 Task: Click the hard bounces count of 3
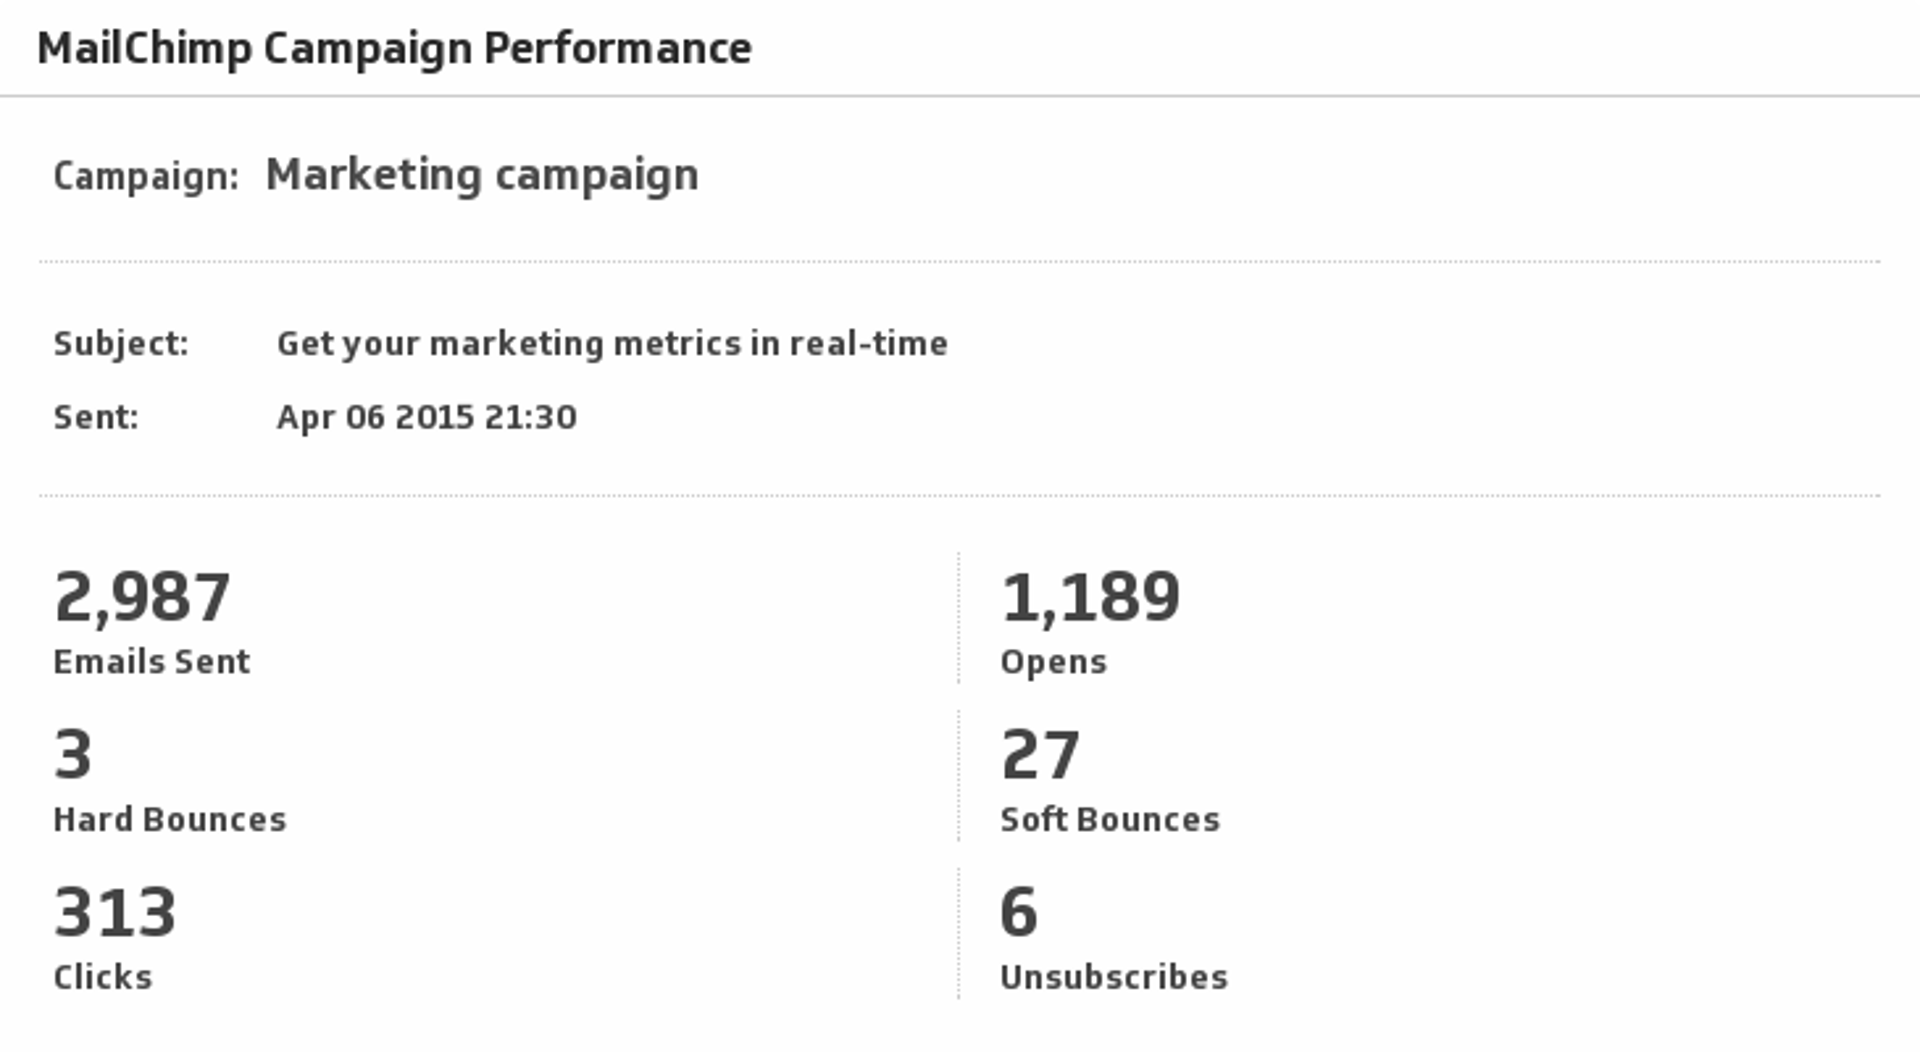[x=73, y=754]
